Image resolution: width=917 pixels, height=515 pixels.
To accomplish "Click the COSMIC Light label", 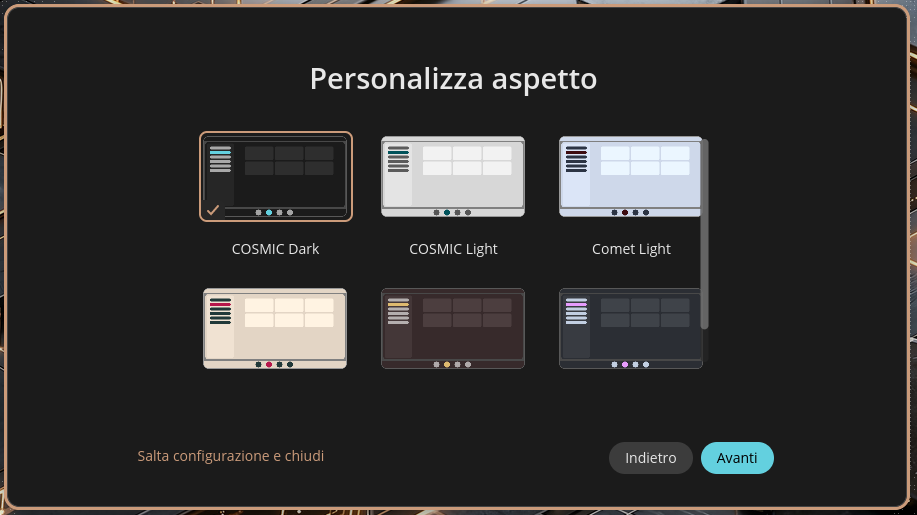I will [453, 249].
